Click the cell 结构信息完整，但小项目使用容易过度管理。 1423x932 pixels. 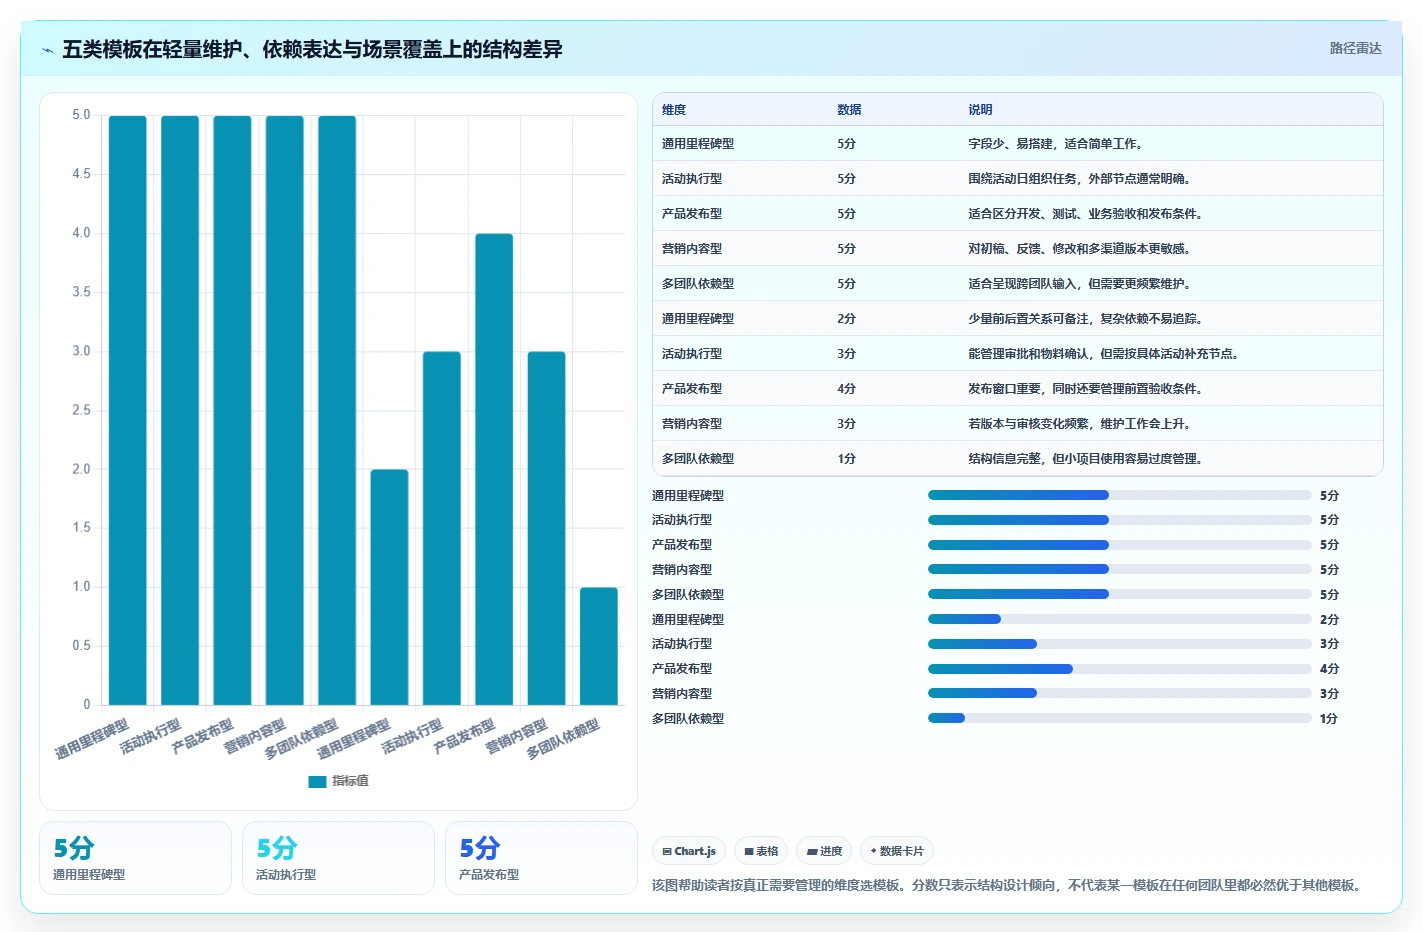pos(1085,459)
